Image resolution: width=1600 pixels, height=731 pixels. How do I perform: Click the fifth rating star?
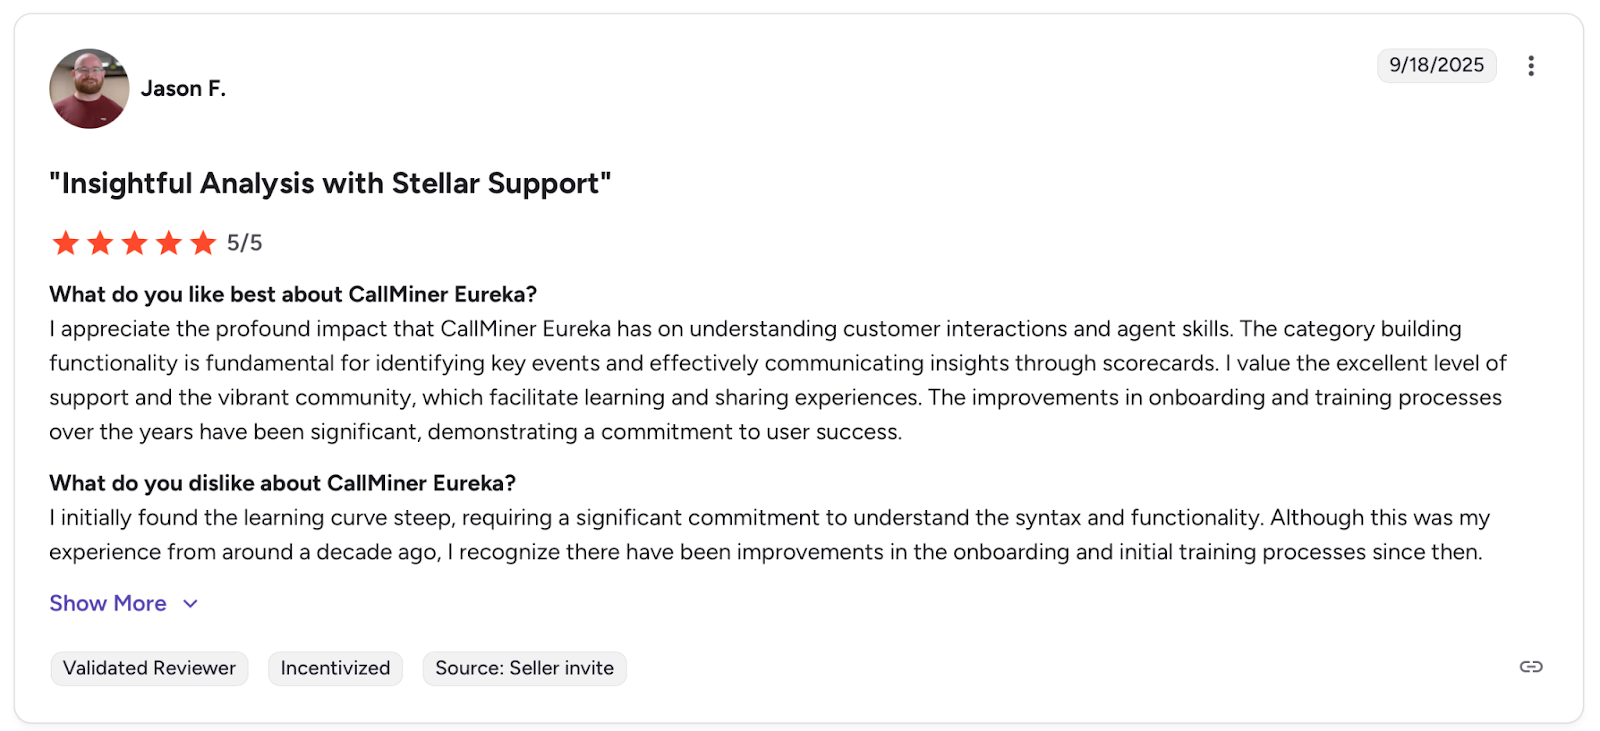click(203, 243)
